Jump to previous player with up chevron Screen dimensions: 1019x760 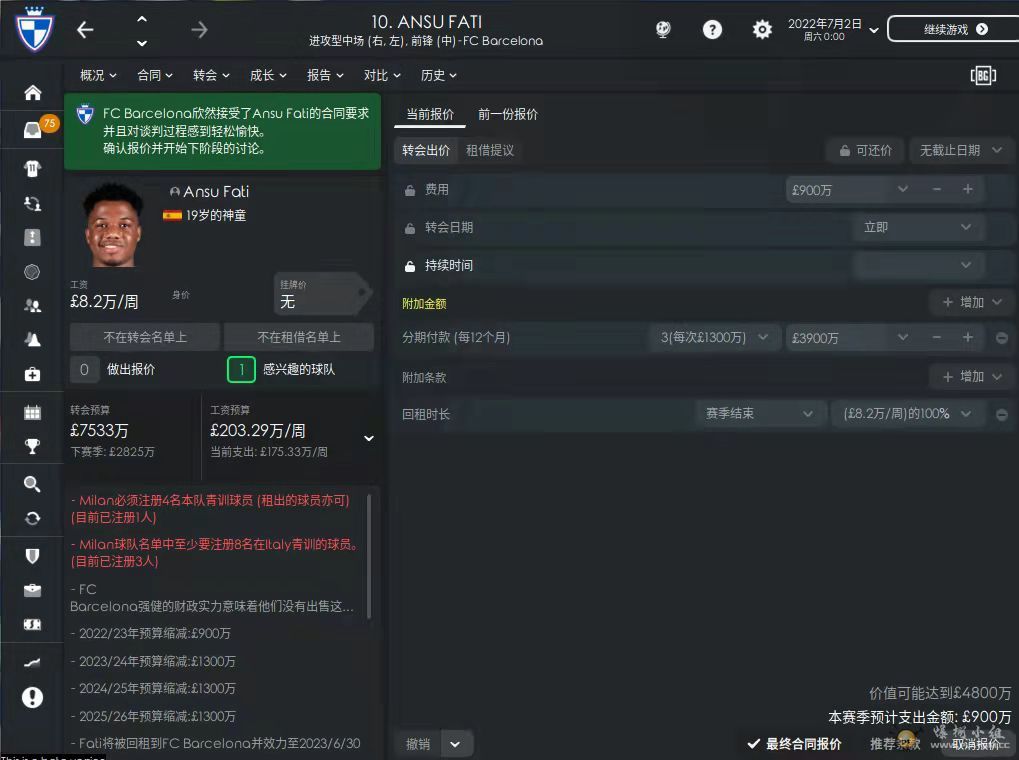click(142, 19)
